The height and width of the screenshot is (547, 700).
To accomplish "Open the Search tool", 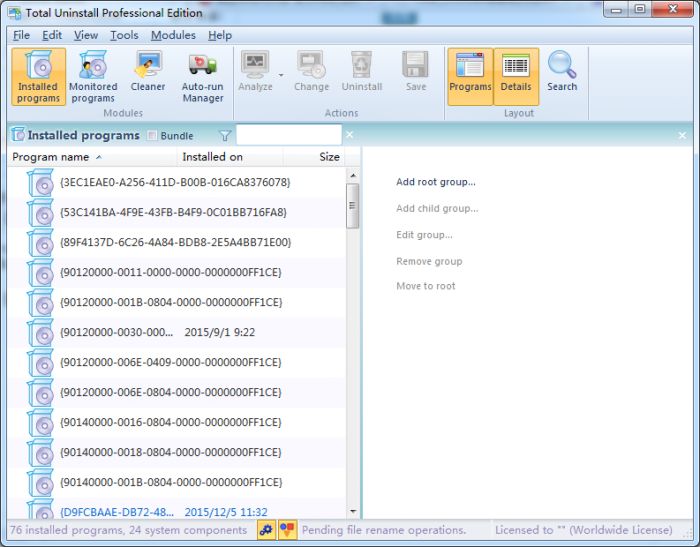I will tap(562, 71).
